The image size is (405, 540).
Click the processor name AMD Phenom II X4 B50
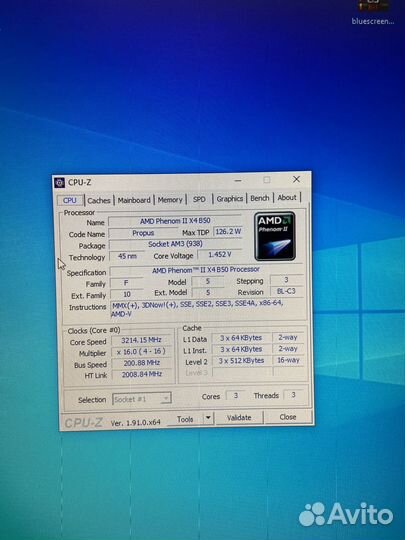click(175, 221)
